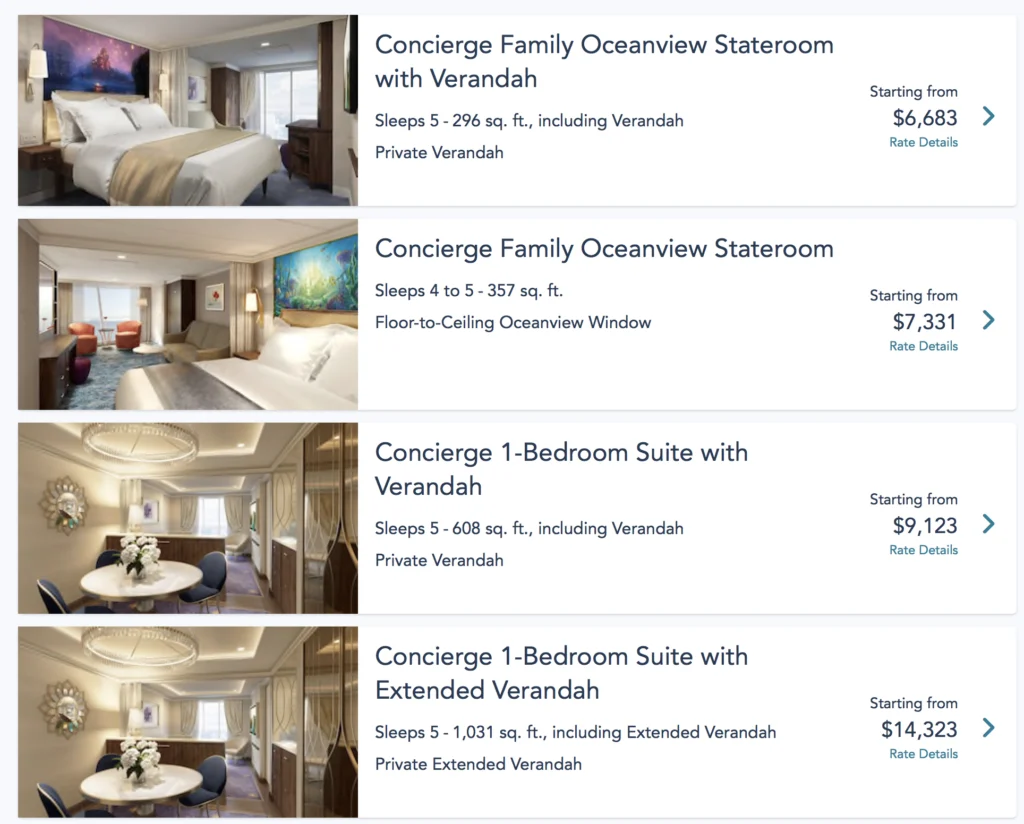Click the $14,323 starting price

pos(919,730)
